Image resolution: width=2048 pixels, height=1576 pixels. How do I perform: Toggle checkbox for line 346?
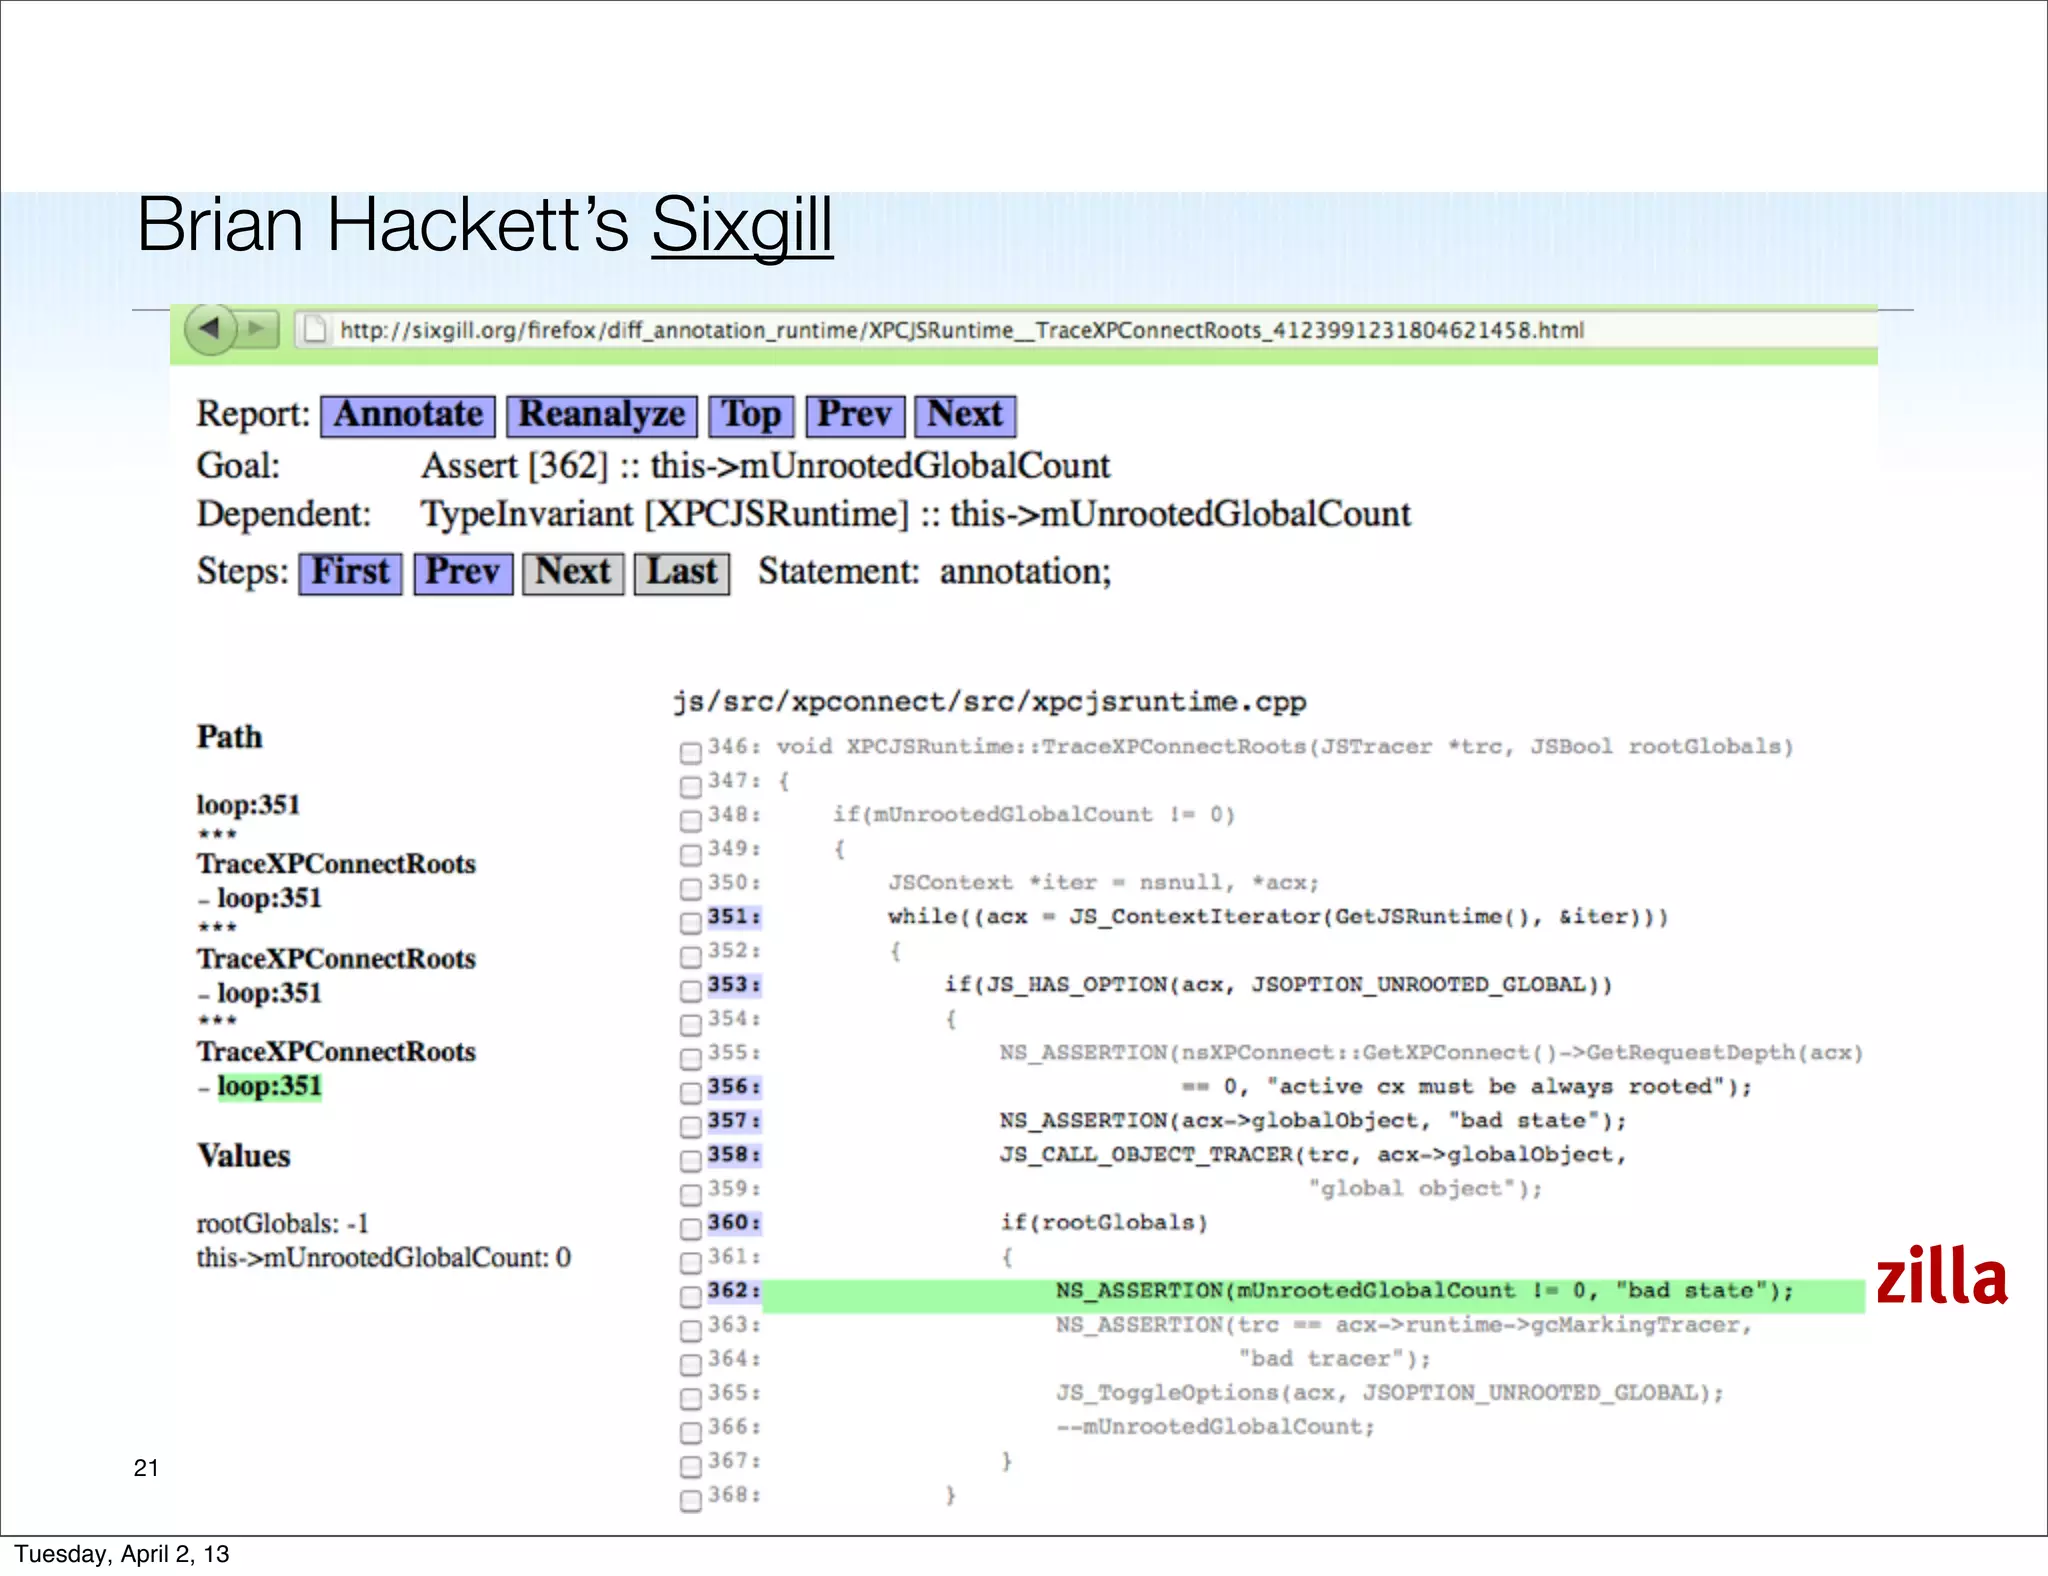point(690,752)
